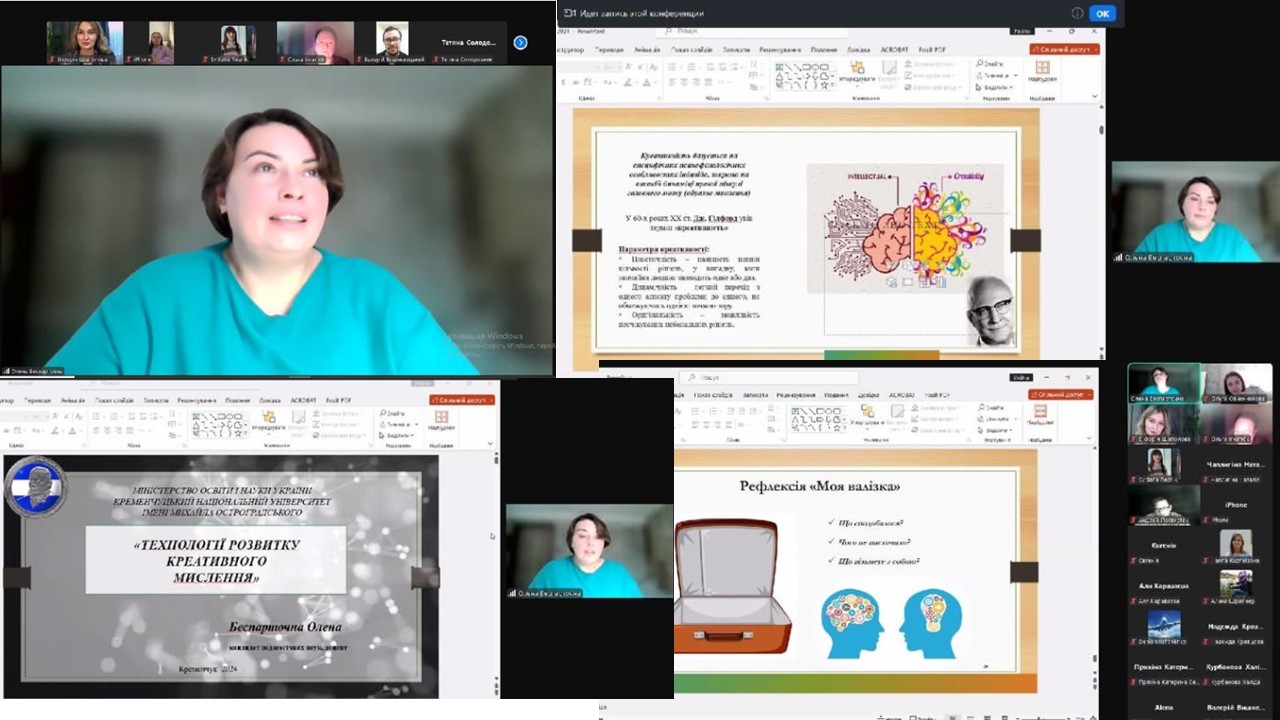The width and height of the screenshot is (1280, 720).
Task: Open Показ слайдів tab in the brain-slide PowerPoint window
Action: click(x=692, y=49)
